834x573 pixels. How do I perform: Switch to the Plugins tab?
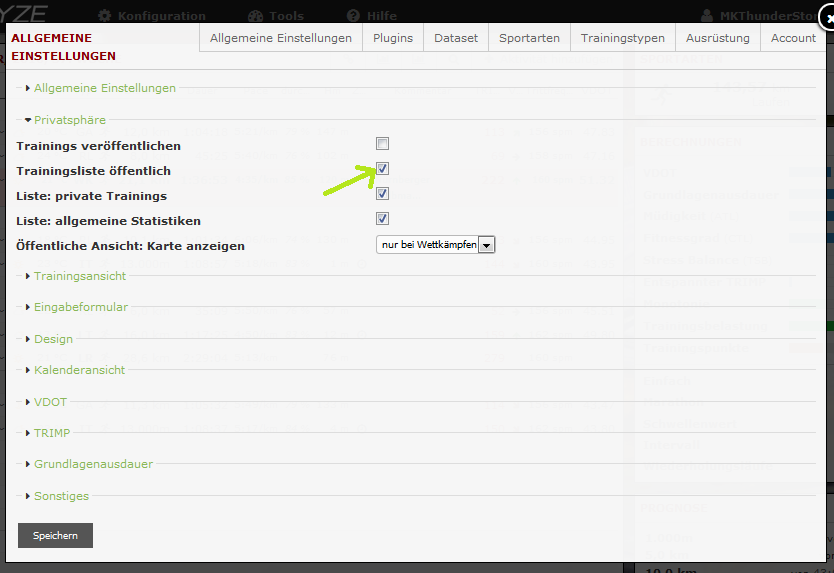pos(392,38)
